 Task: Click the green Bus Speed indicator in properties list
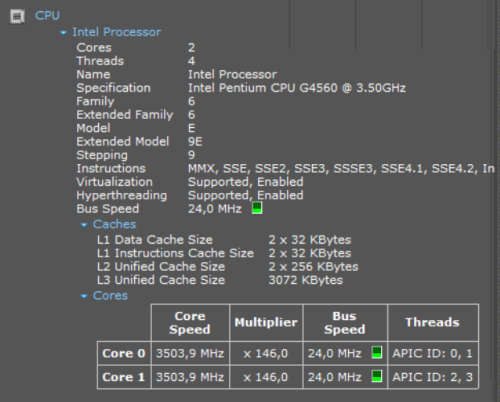tap(257, 208)
